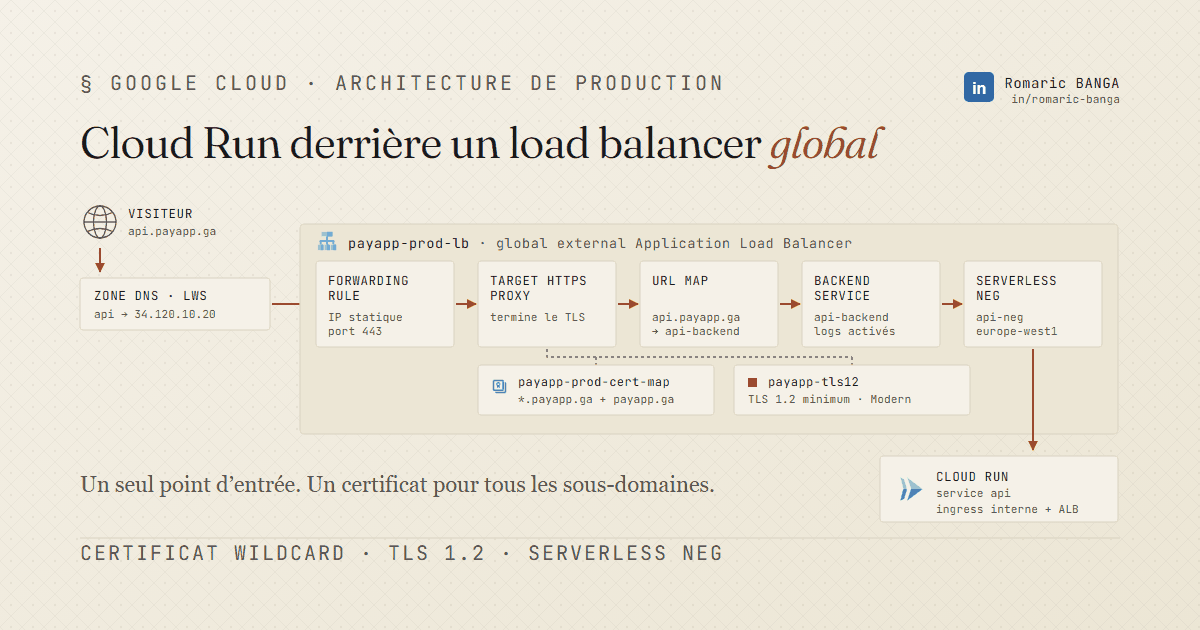Image resolution: width=1200 pixels, height=630 pixels.
Task: Click the LinkedIn logo icon
Action: (x=979, y=87)
